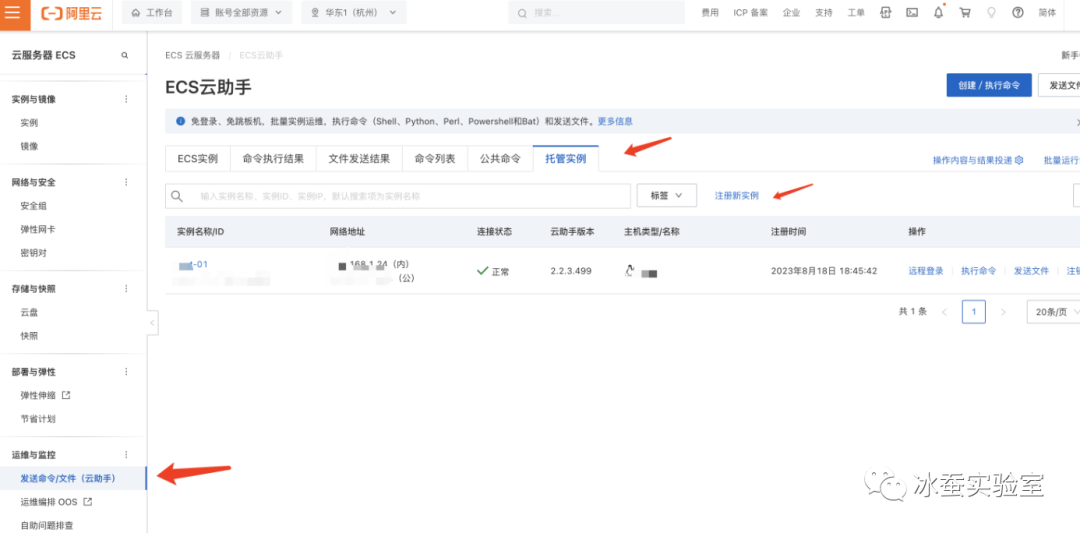Open 节省计划 in sidebar
The height and width of the screenshot is (533, 1080).
pos(38,419)
